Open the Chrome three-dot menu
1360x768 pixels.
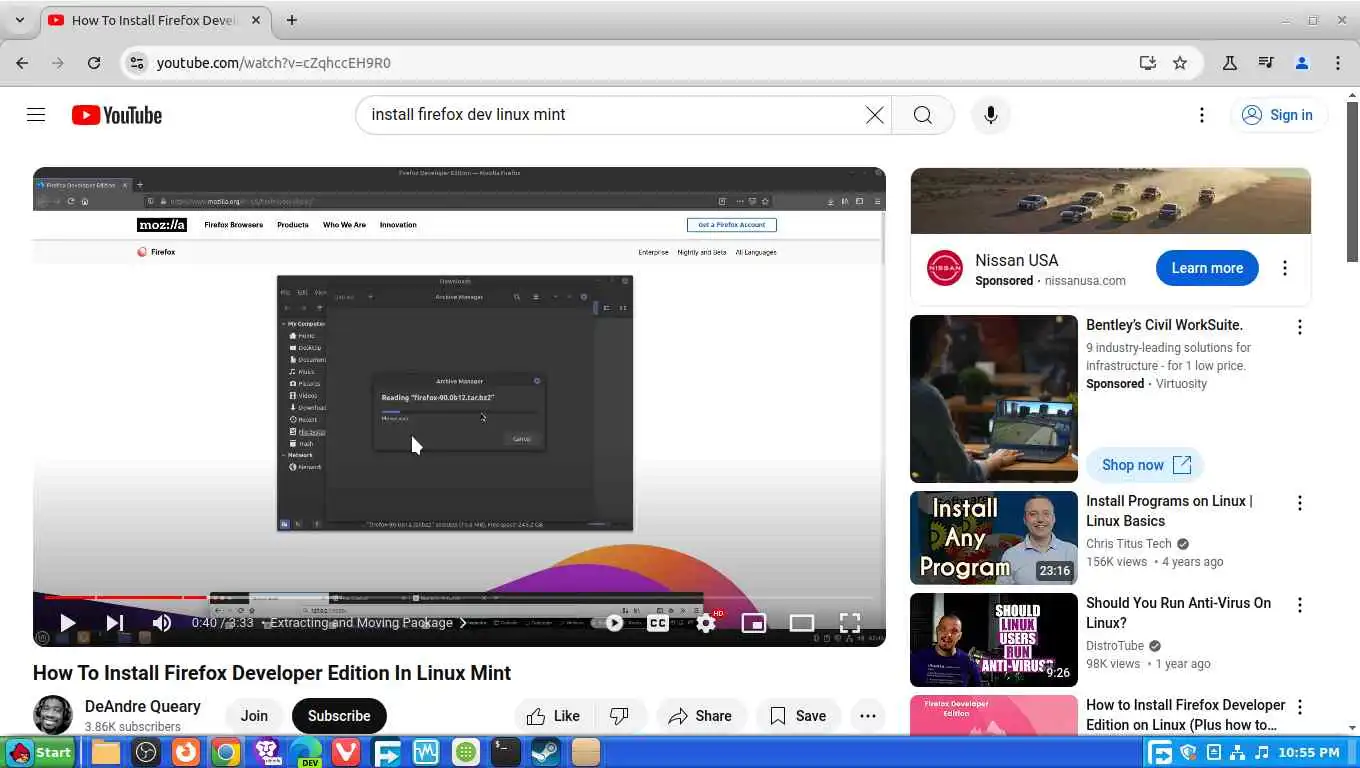tap(1338, 63)
